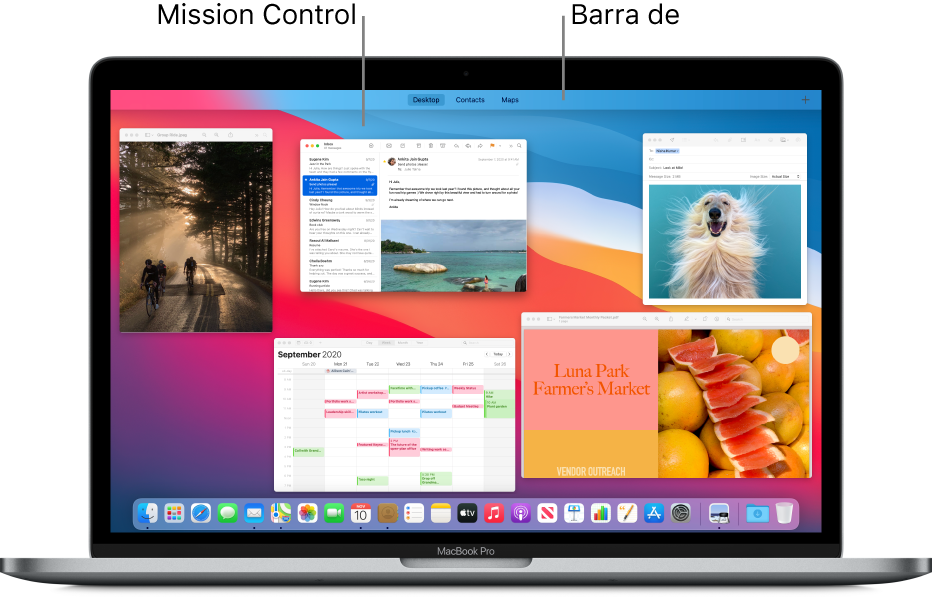Screen dimensions: 934x599
Task: Open Downloads folder in the Dock
Action: pos(757,513)
